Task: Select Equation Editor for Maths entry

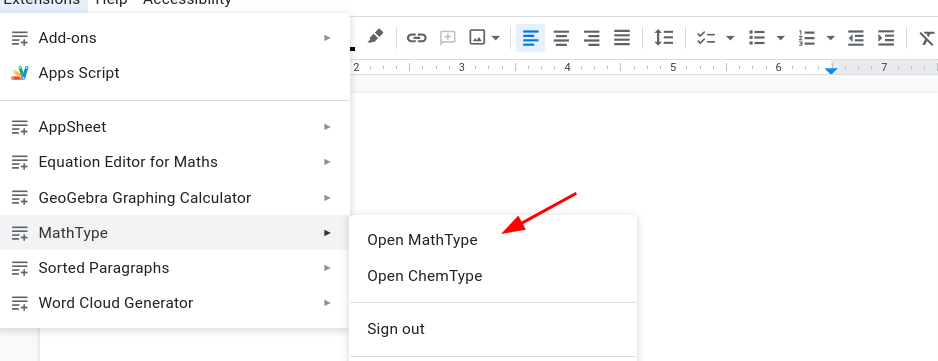Action: click(175, 162)
